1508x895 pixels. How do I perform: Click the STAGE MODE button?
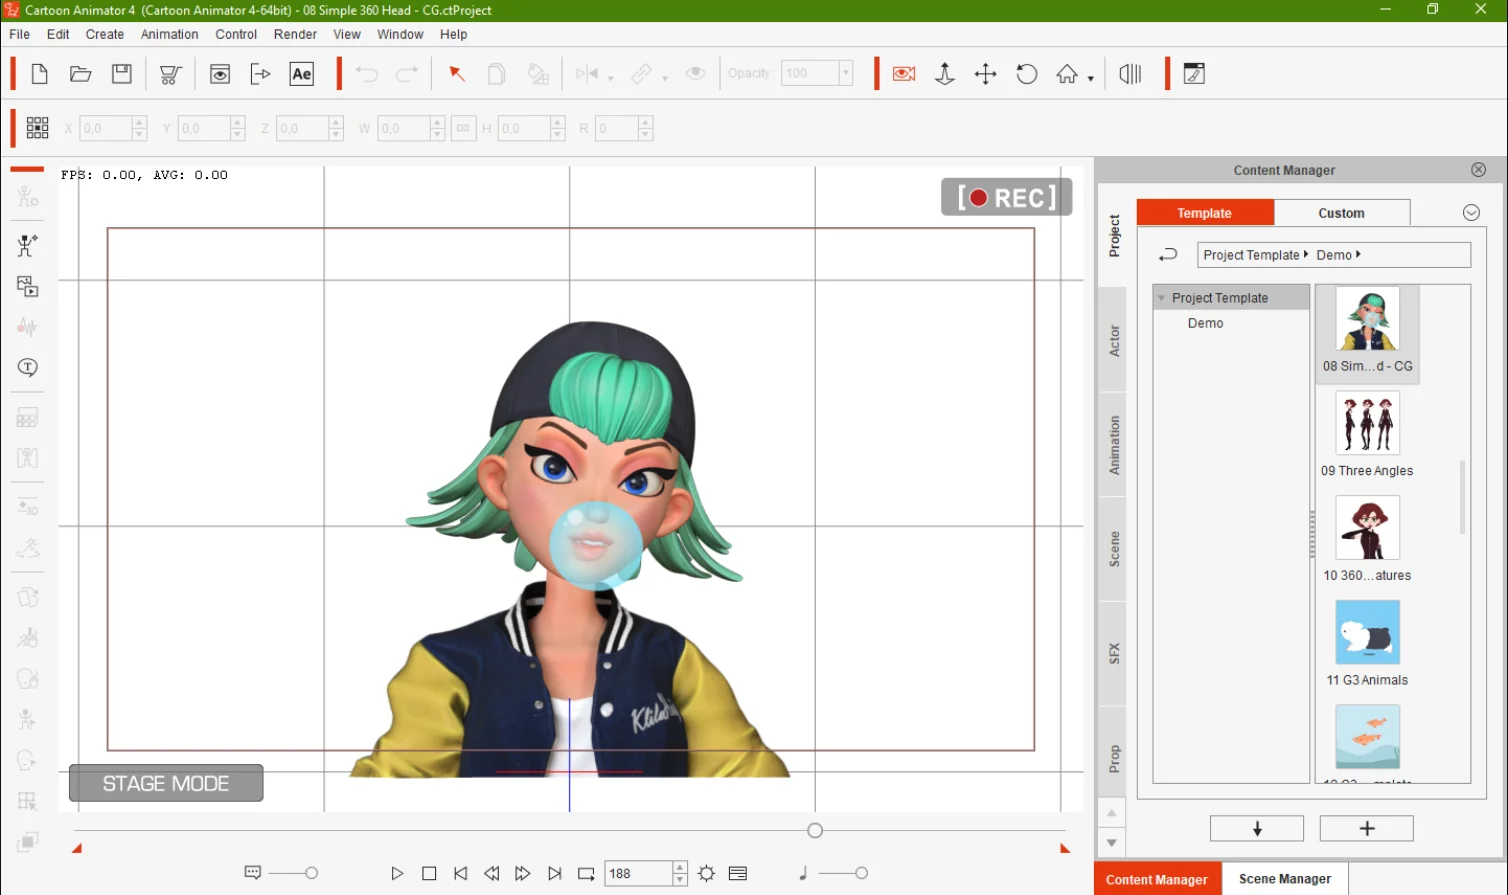[x=166, y=783]
